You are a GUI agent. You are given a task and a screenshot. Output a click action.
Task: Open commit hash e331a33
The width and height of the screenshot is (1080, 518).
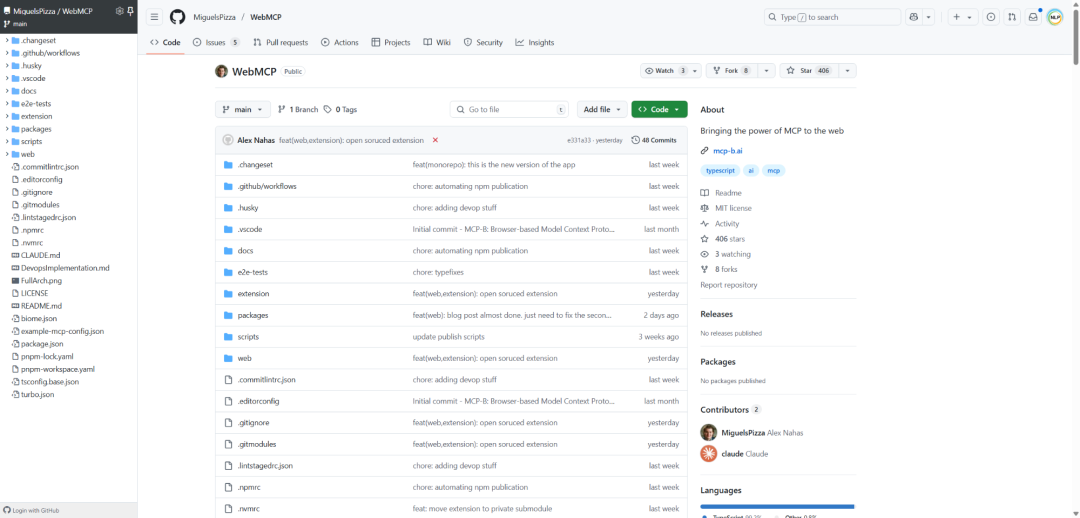577,140
